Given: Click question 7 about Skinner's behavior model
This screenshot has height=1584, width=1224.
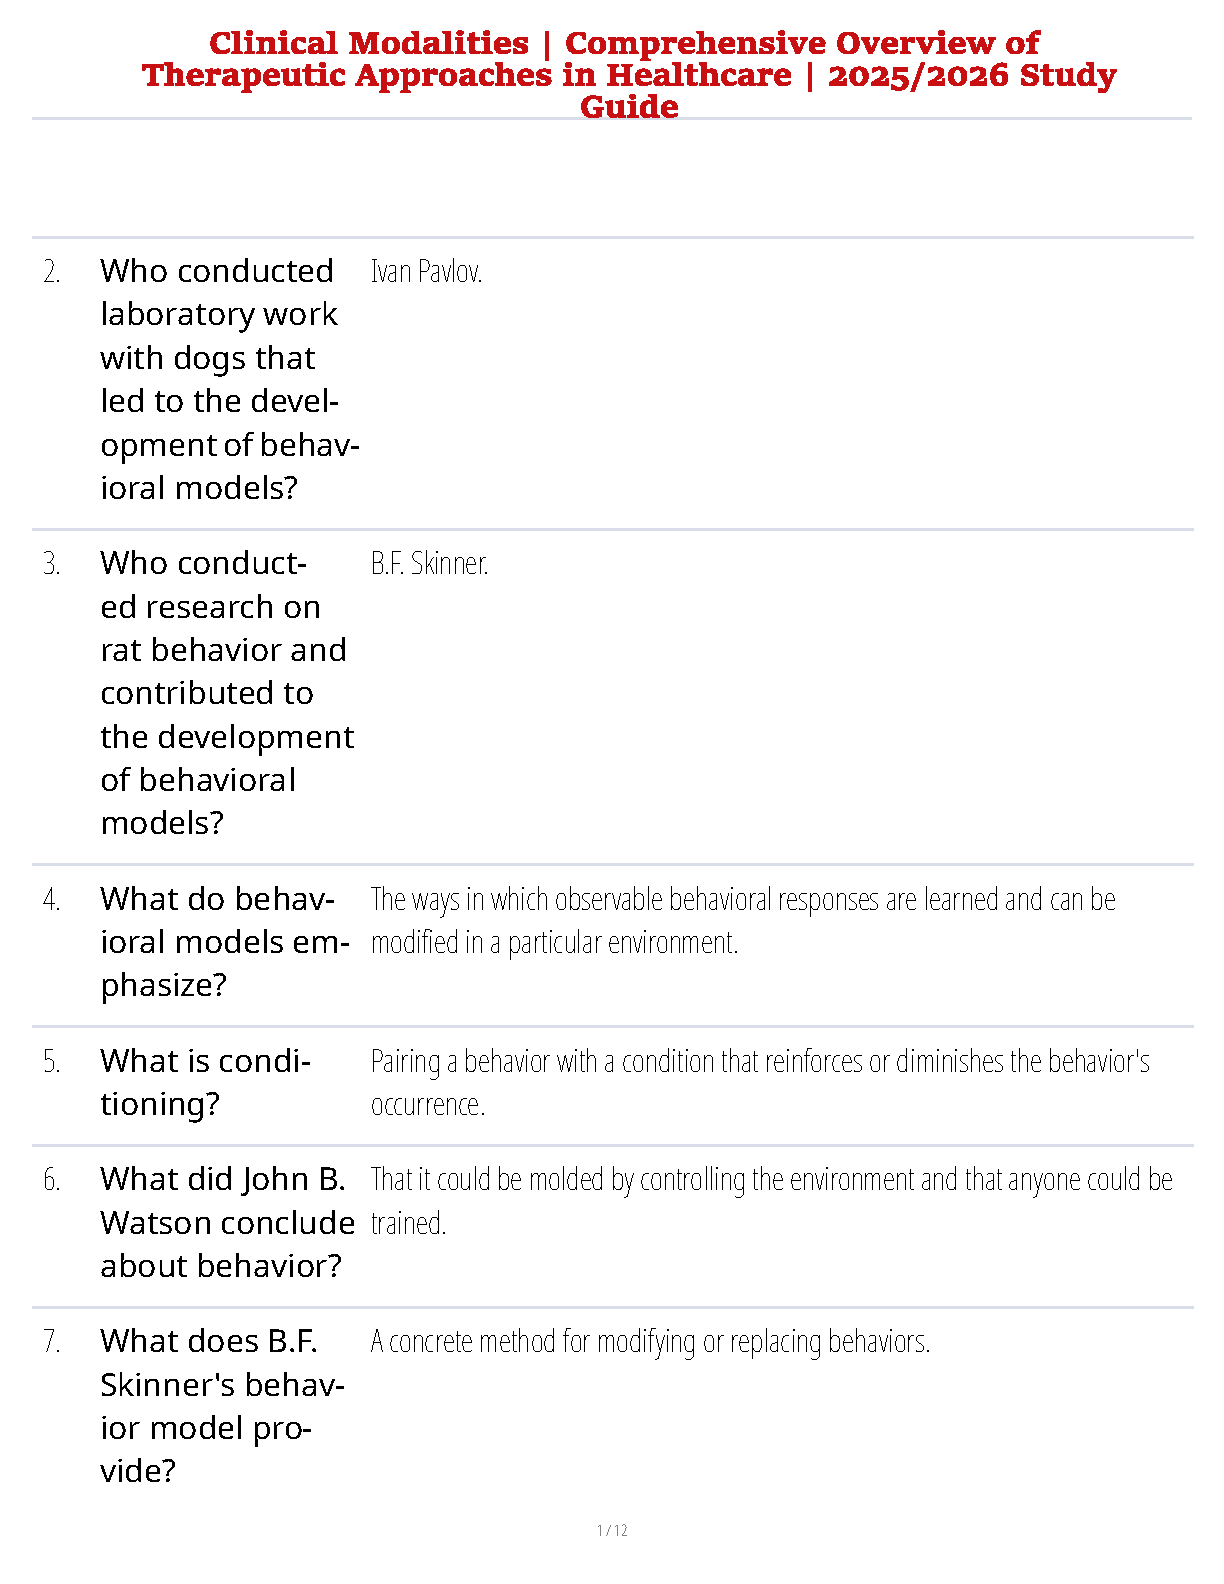Looking at the screenshot, I should coord(221,1405).
